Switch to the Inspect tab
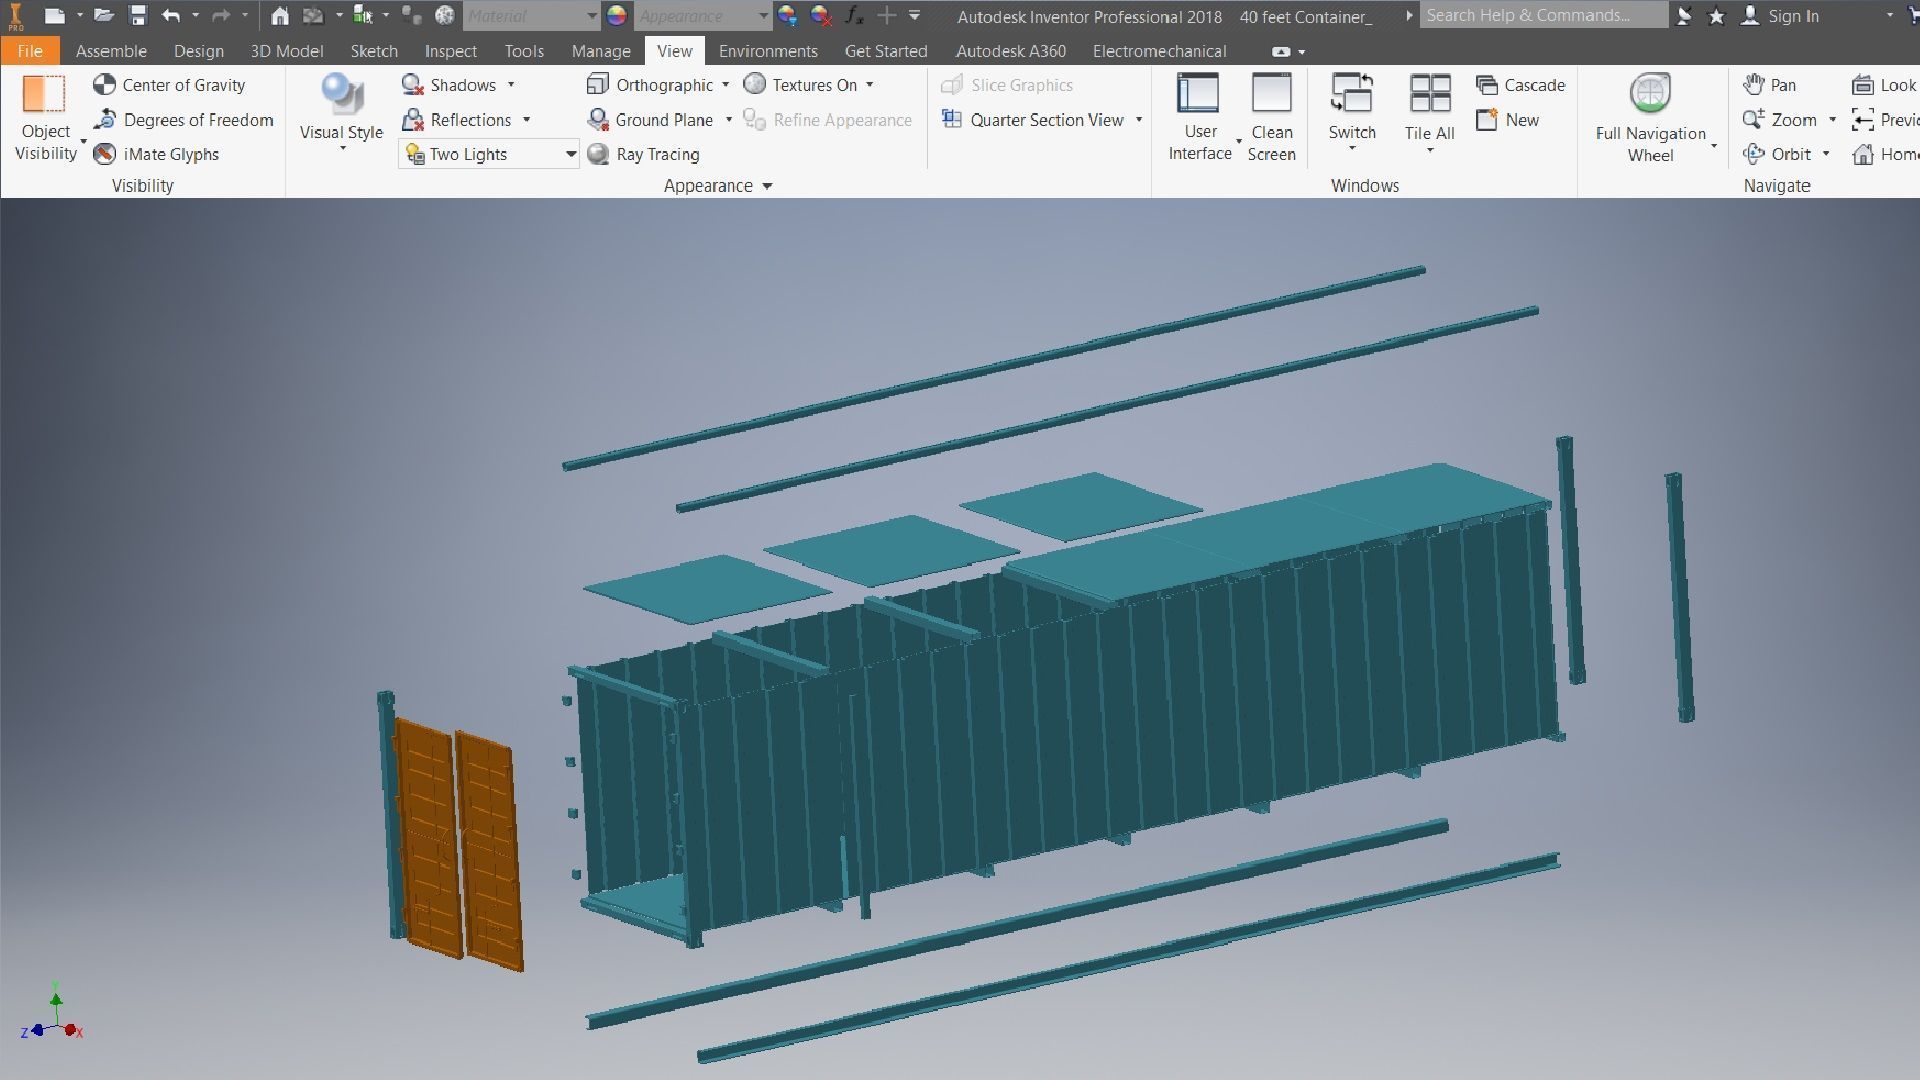This screenshot has height=1080, width=1920. pyautogui.click(x=450, y=51)
